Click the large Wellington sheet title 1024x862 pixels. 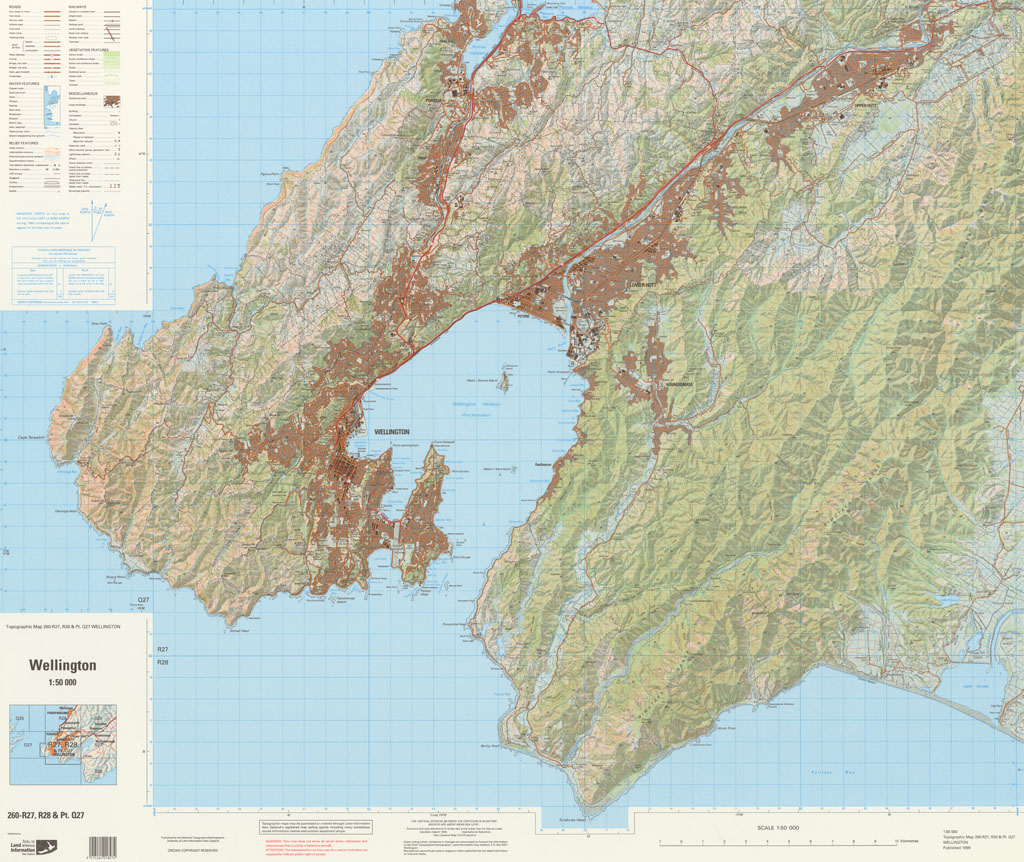click(x=62, y=665)
